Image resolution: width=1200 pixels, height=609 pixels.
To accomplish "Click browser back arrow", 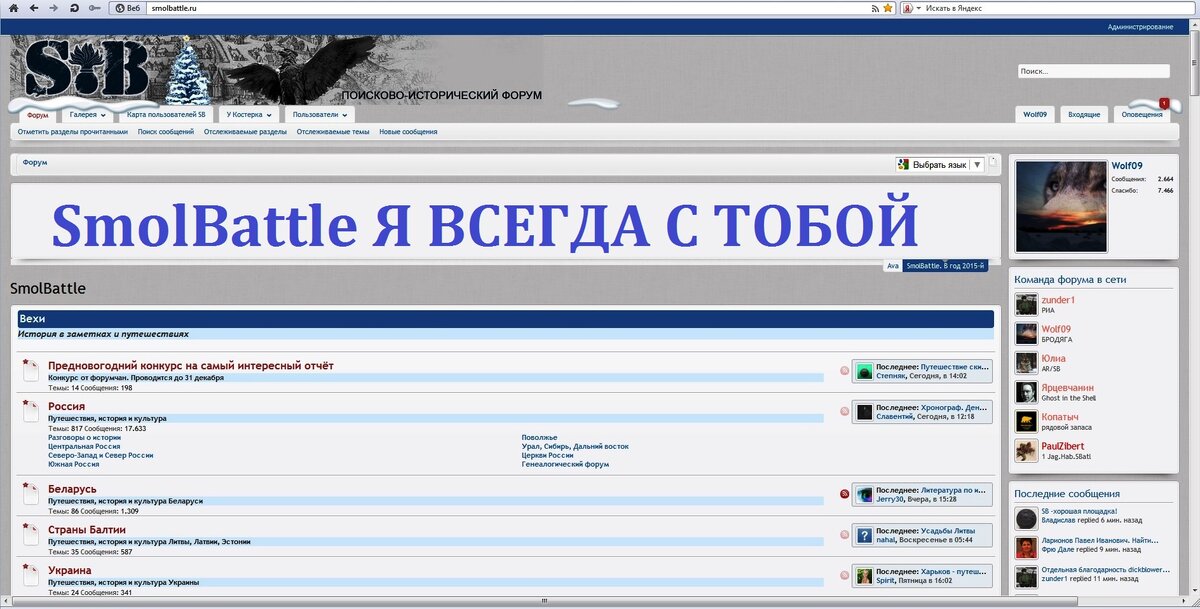I will pos(33,8).
